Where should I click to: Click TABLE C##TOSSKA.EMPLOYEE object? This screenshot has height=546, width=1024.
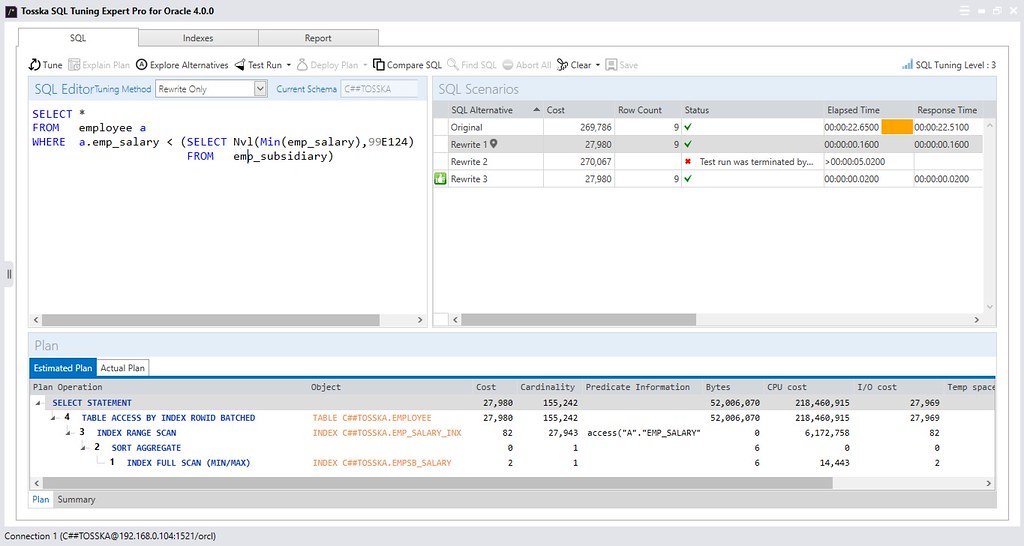(x=372, y=418)
